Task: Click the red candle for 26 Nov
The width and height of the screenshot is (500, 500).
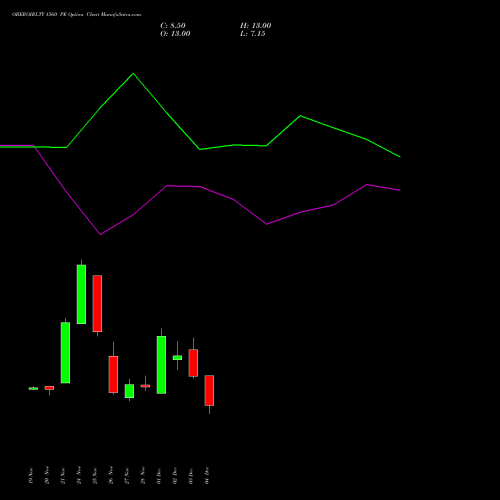Action: coord(113,374)
